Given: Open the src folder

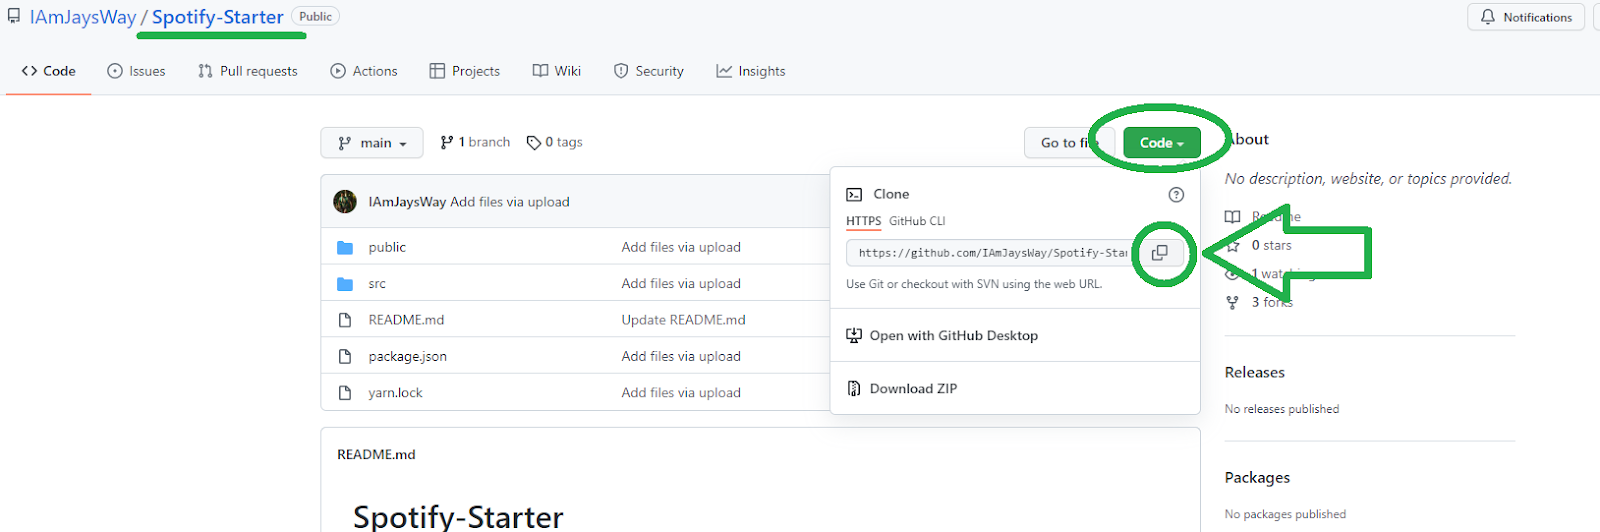Looking at the screenshot, I should pyautogui.click(x=377, y=284).
